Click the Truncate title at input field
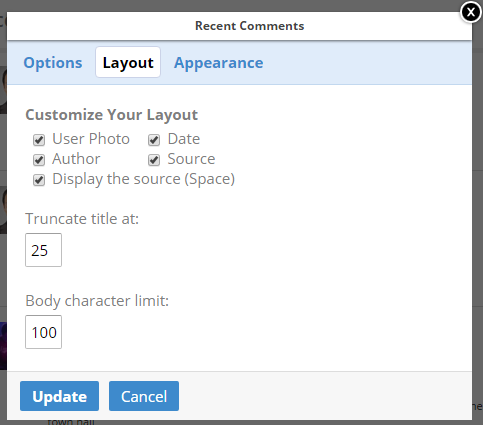483x425 pixels. [x=43, y=250]
